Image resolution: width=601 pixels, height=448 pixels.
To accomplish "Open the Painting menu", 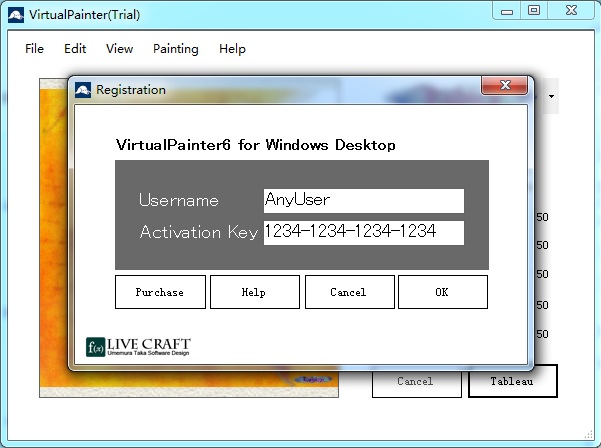I will pos(176,49).
